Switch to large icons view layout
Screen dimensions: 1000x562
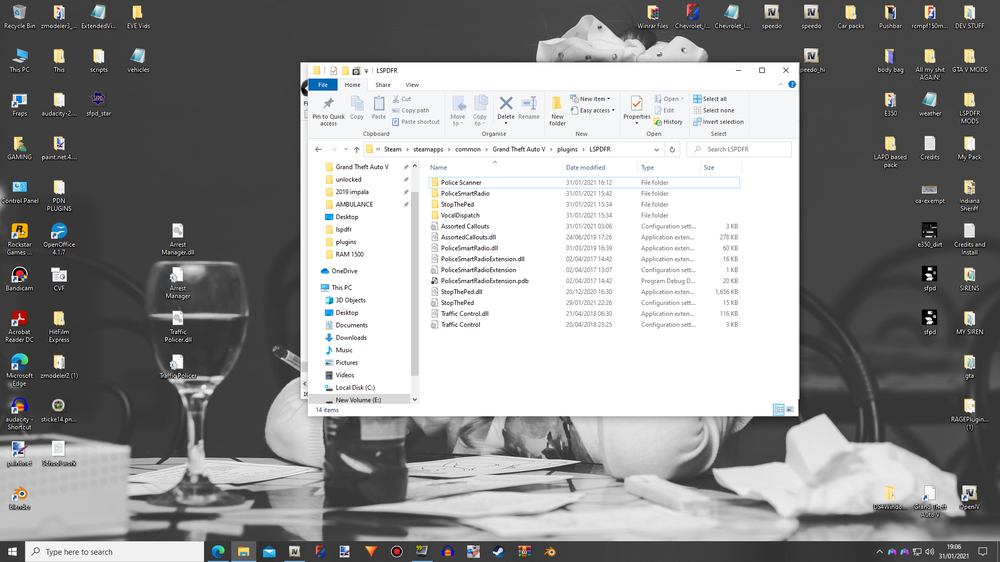pos(791,409)
